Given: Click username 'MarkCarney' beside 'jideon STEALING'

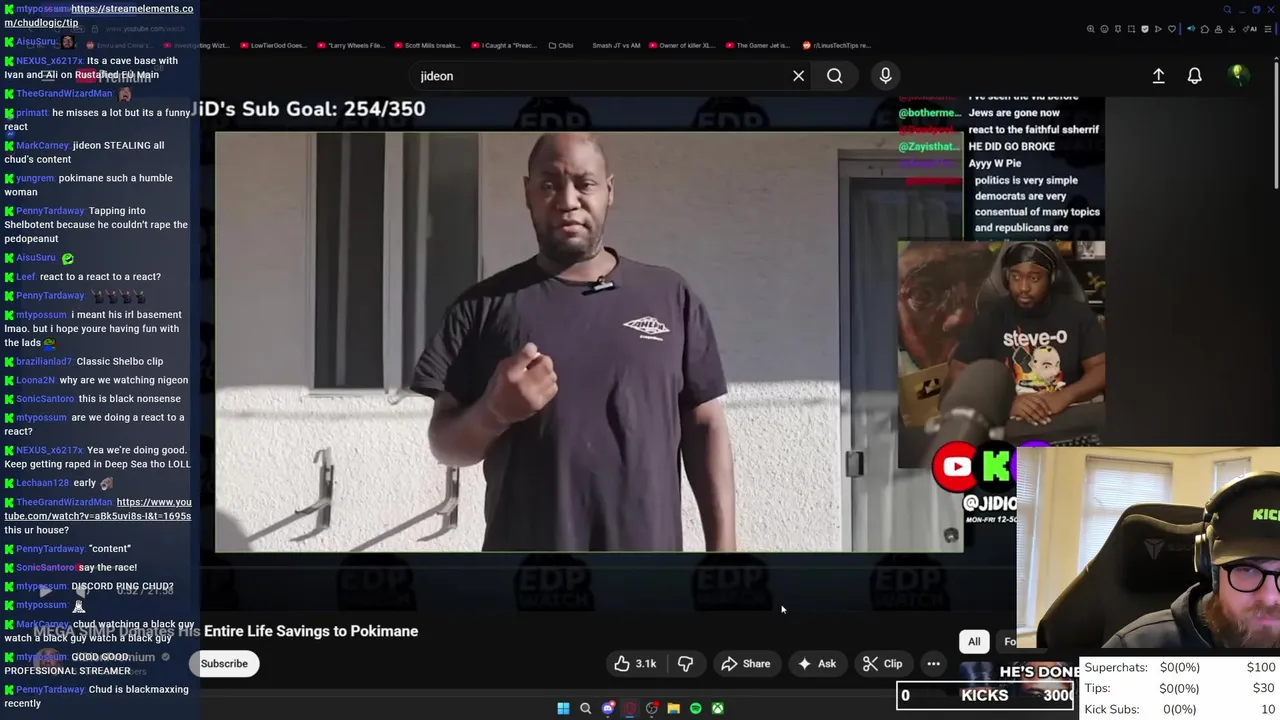Looking at the screenshot, I should click(42, 145).
